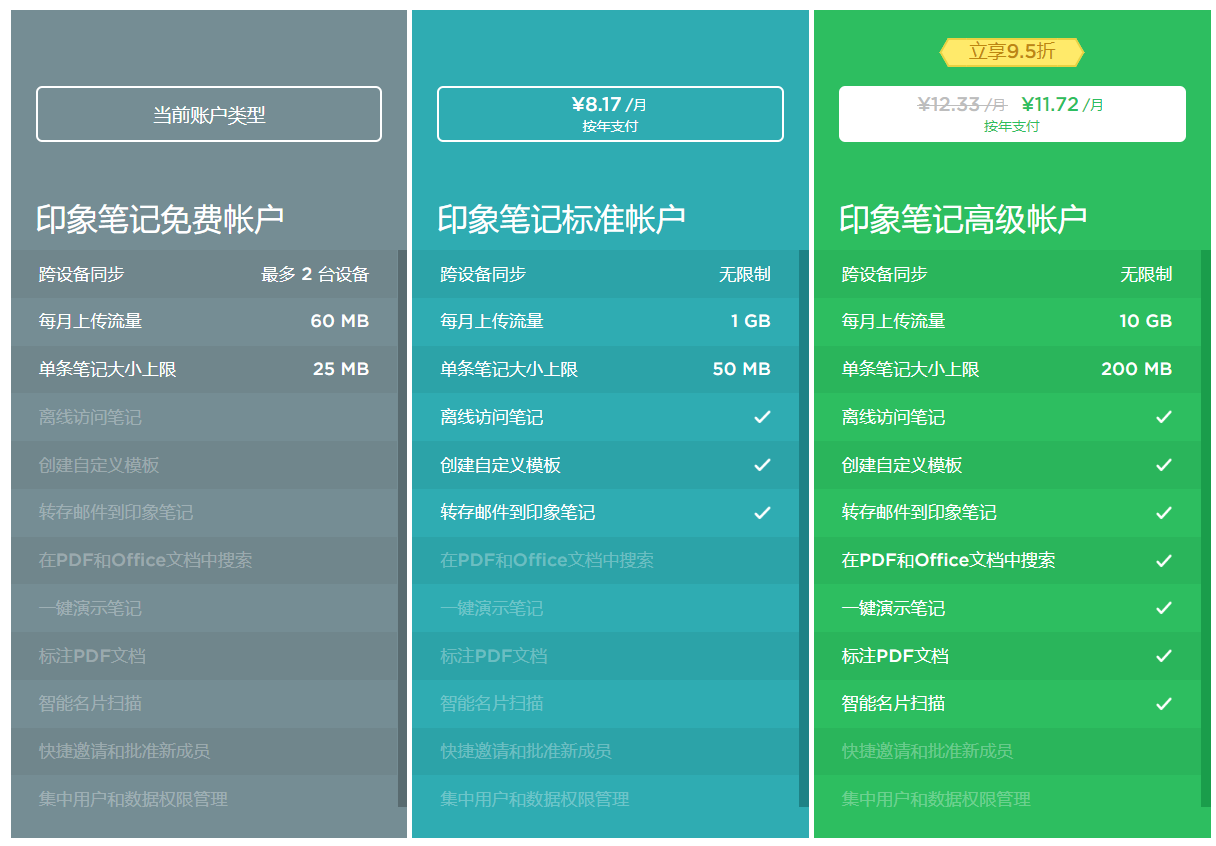
Task: Toggle the 每月上传流量 row showing 1 GB
Action: click(608, 322)
